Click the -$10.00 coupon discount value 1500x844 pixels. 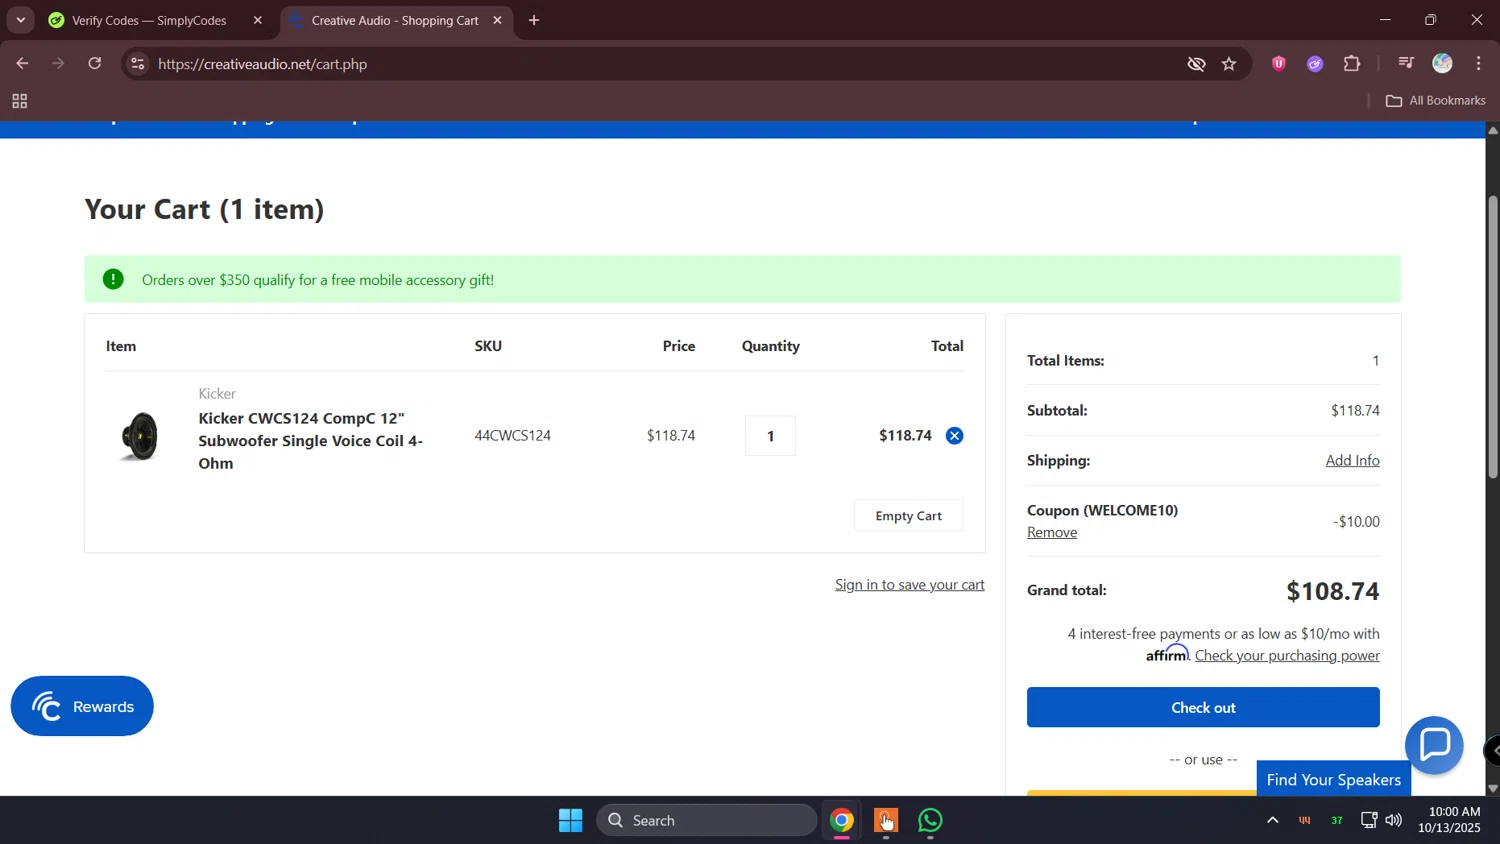[x=1356, y=522]
